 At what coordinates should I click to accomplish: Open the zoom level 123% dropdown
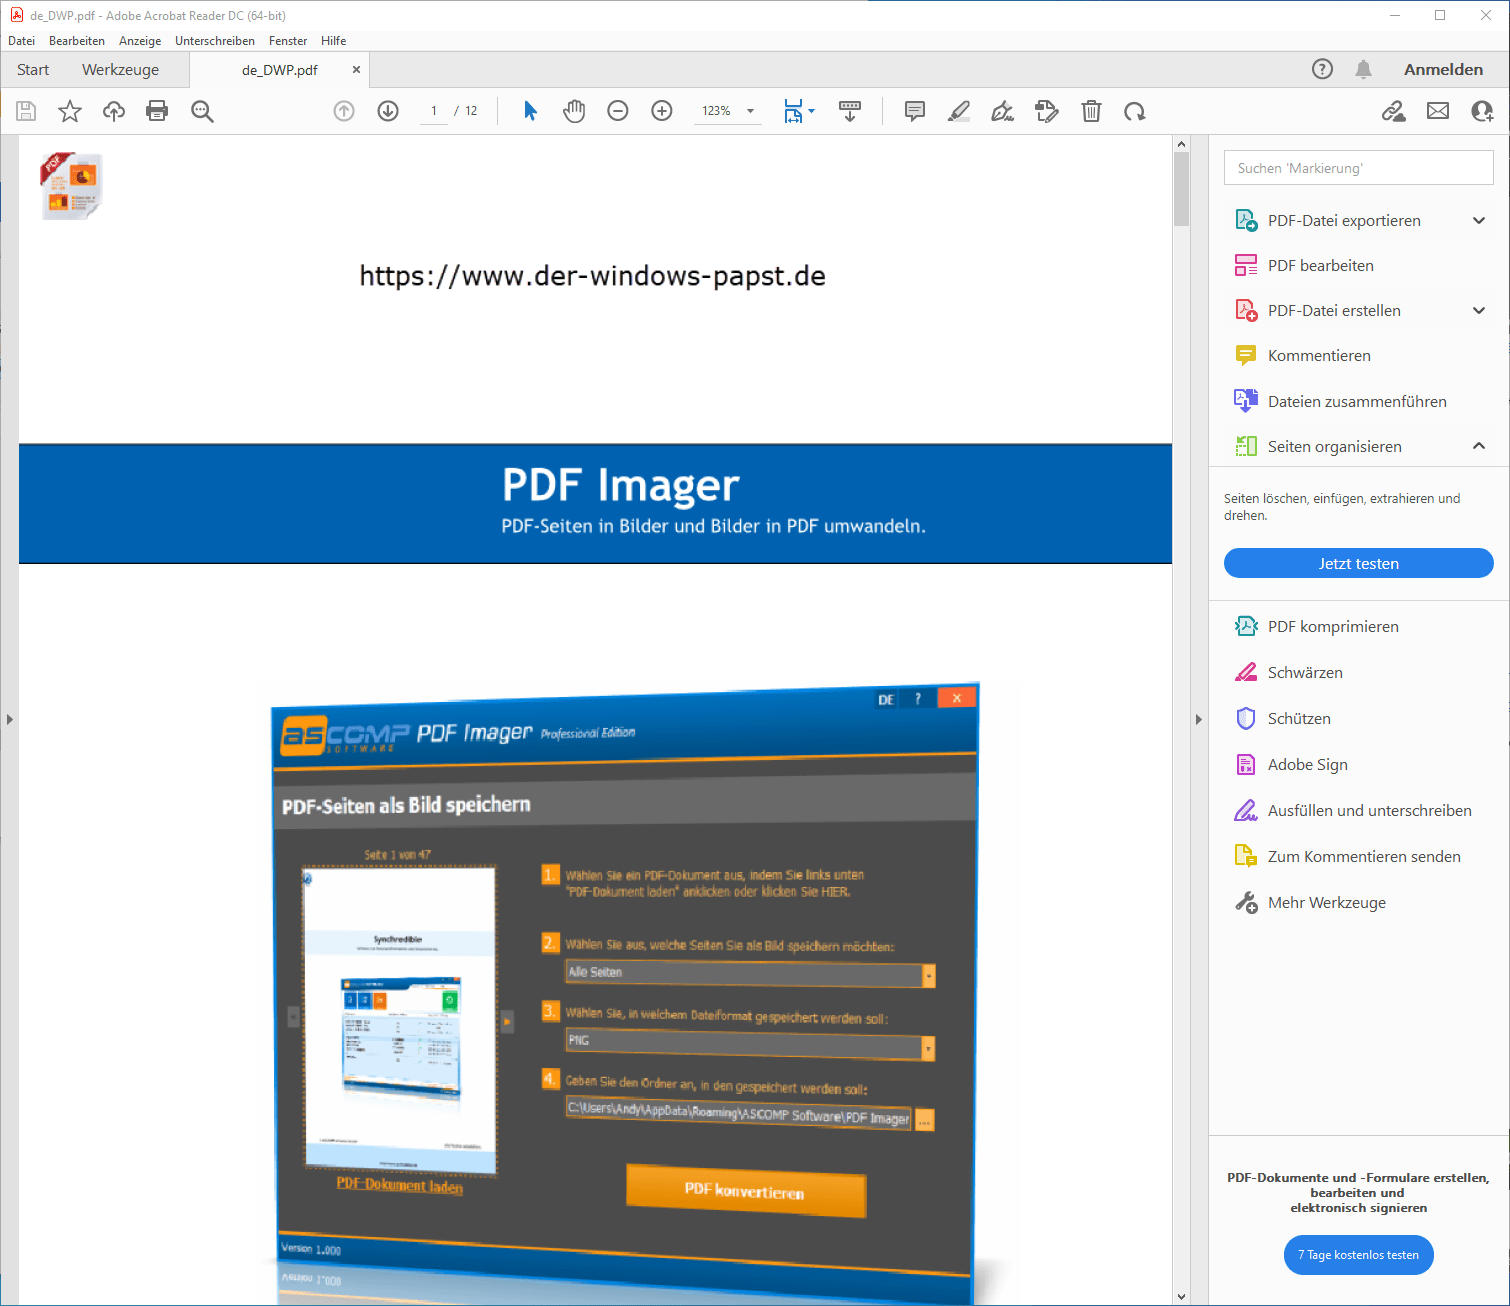pos(750,111)
